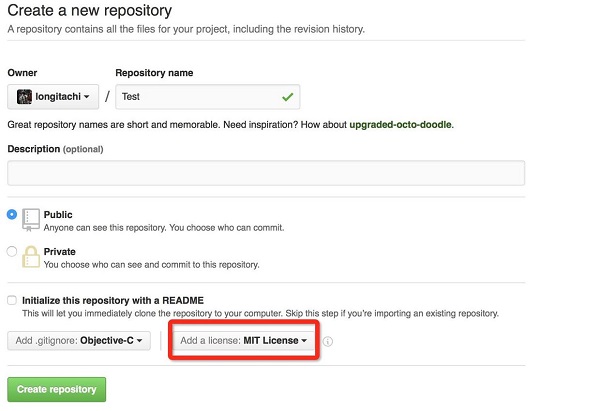Image resolution: width=600 pixels, height=411 pixels.
Task: Open the Owner dropdown showing longitachi
Action: [54, 97]
